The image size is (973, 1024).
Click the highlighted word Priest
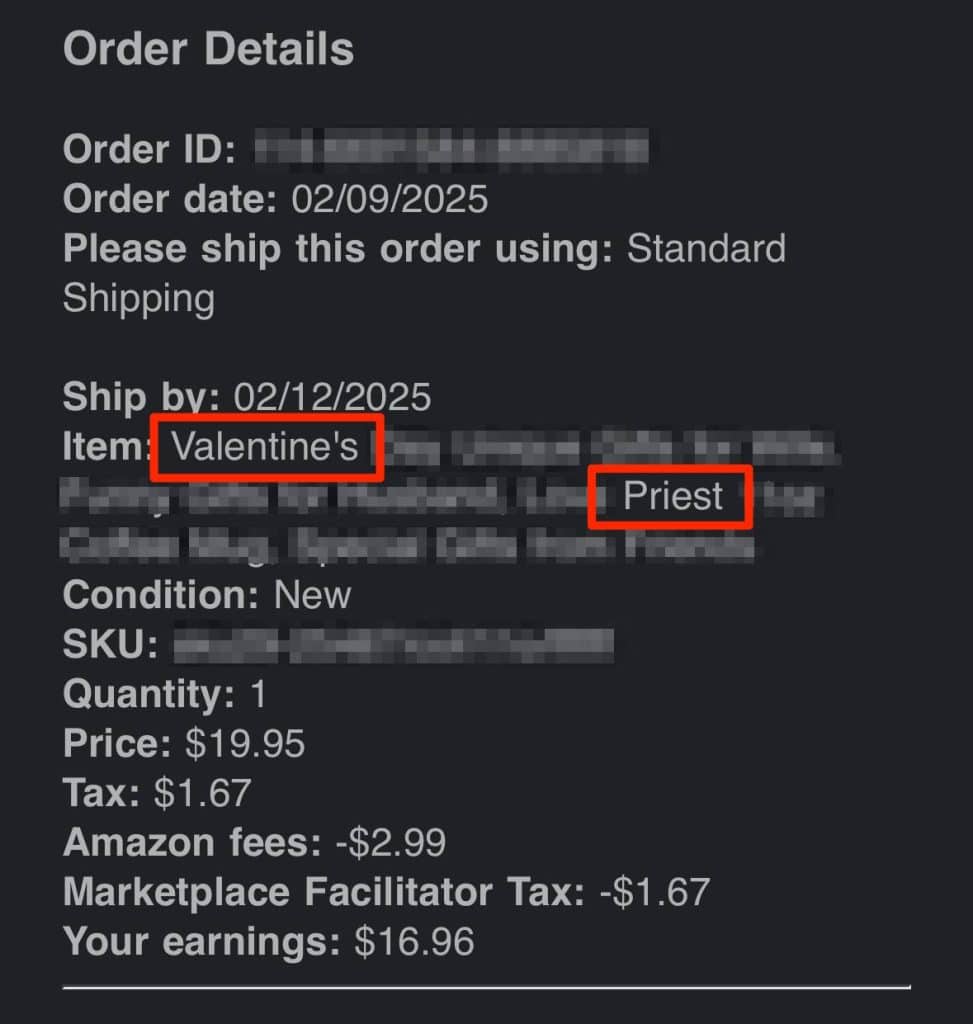coord(673,496)
